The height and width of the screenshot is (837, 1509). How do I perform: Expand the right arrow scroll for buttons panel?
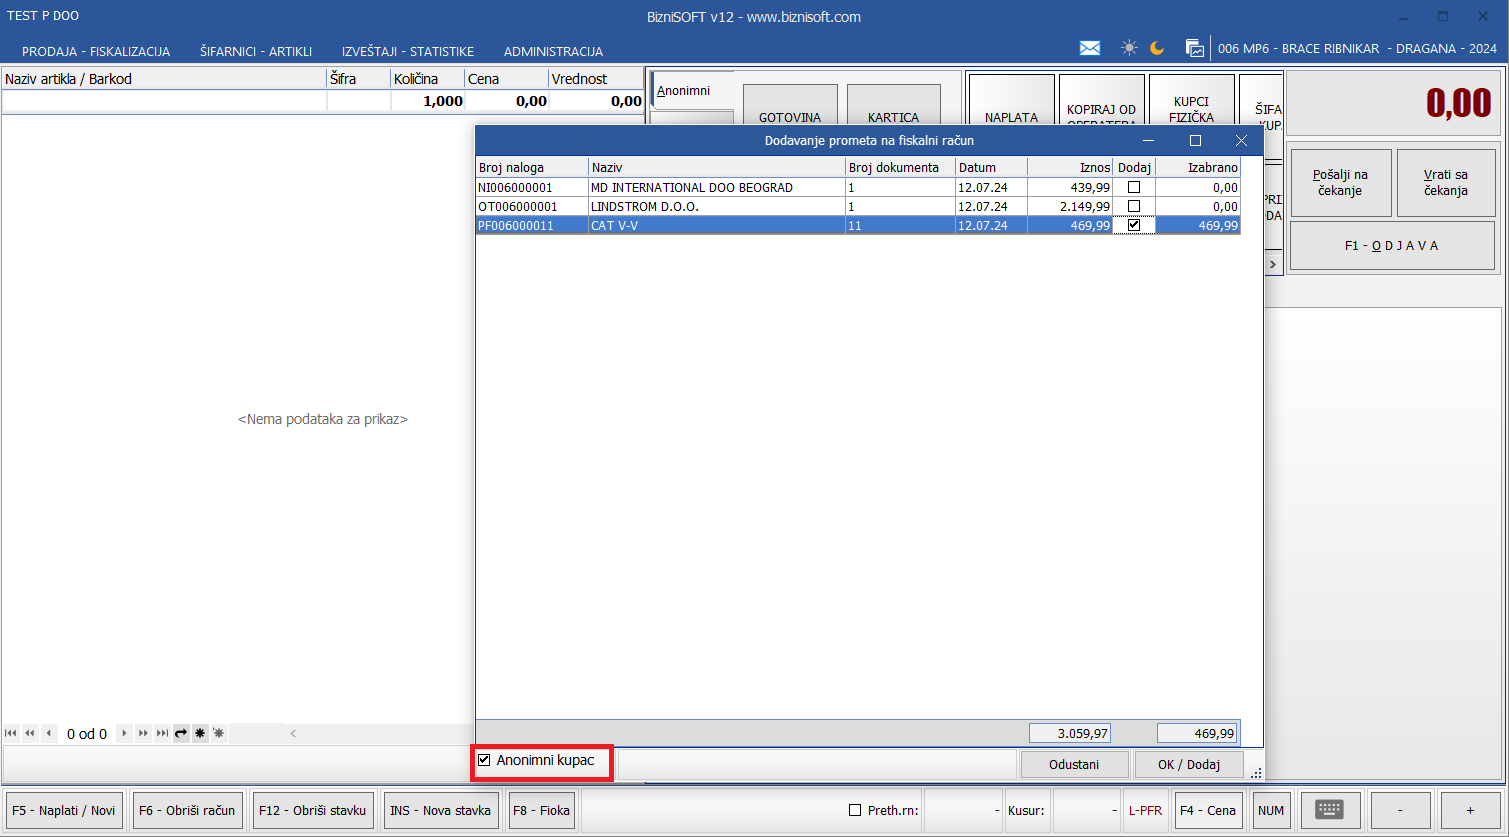(1273, 265)
